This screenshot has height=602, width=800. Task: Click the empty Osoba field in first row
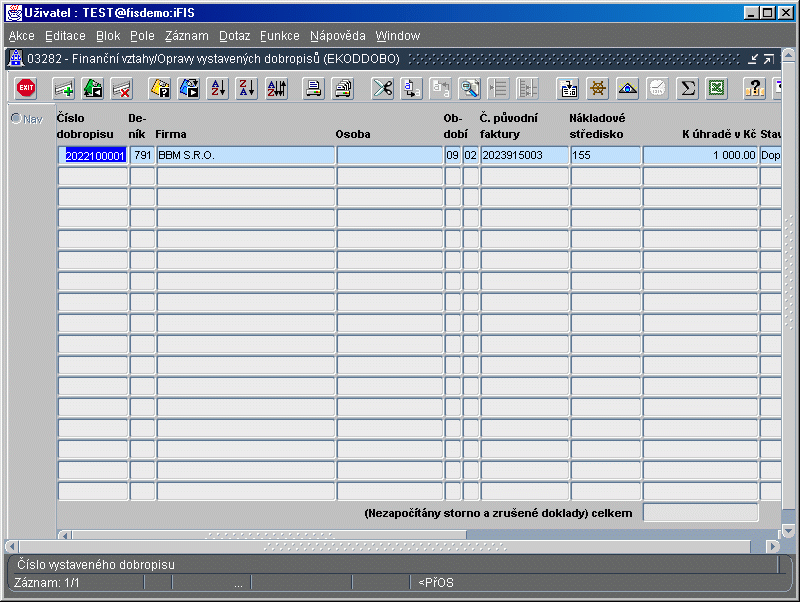click(x=390, y=155)
